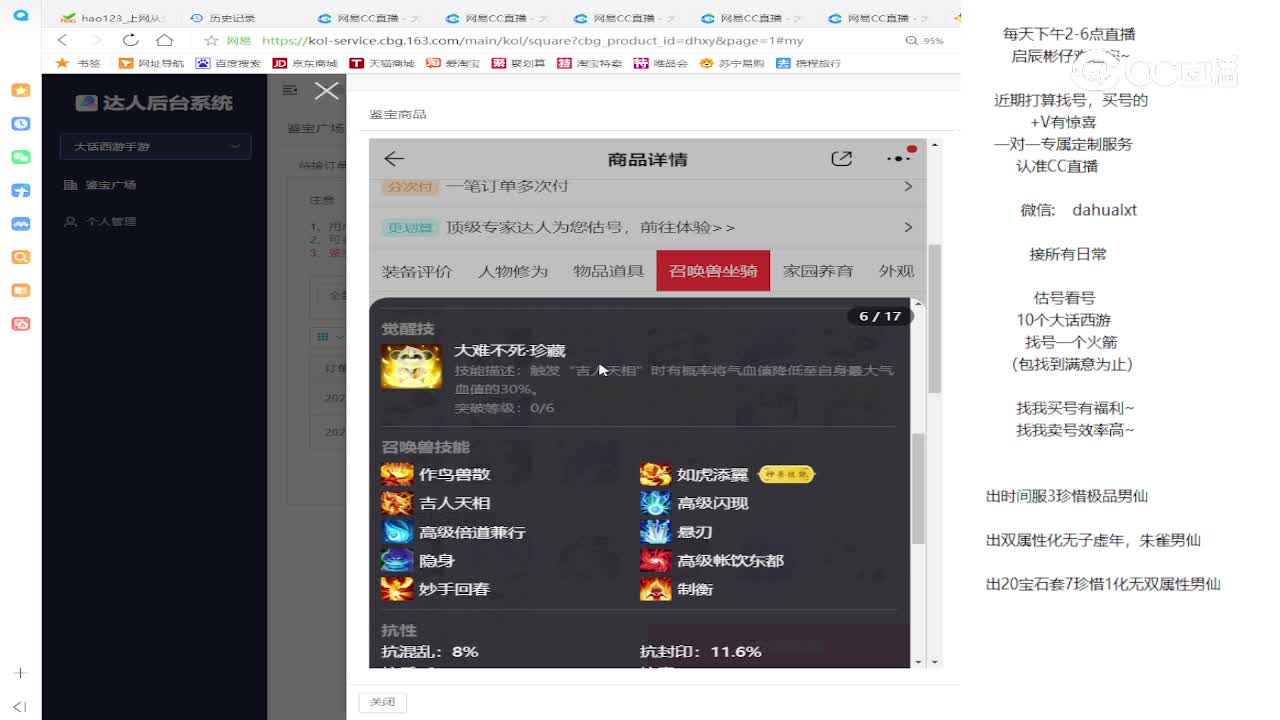Reload the page with the refresh icon
This screenshot has width=1280, height=720.
pos(130,40)
